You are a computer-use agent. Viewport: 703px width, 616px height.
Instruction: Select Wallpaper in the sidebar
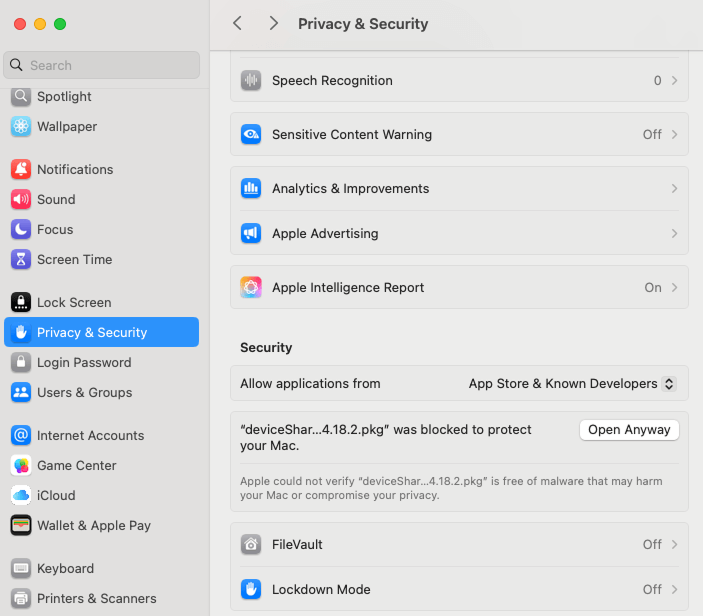click(x=101, y=126)
